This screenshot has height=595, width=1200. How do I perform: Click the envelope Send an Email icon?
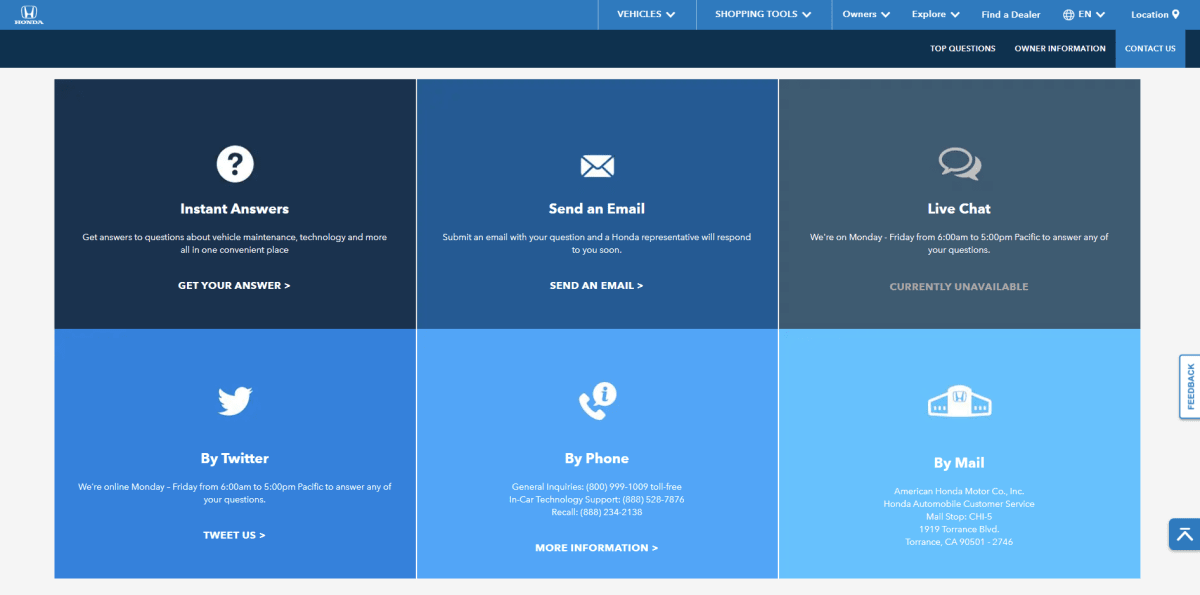[597, 166]
